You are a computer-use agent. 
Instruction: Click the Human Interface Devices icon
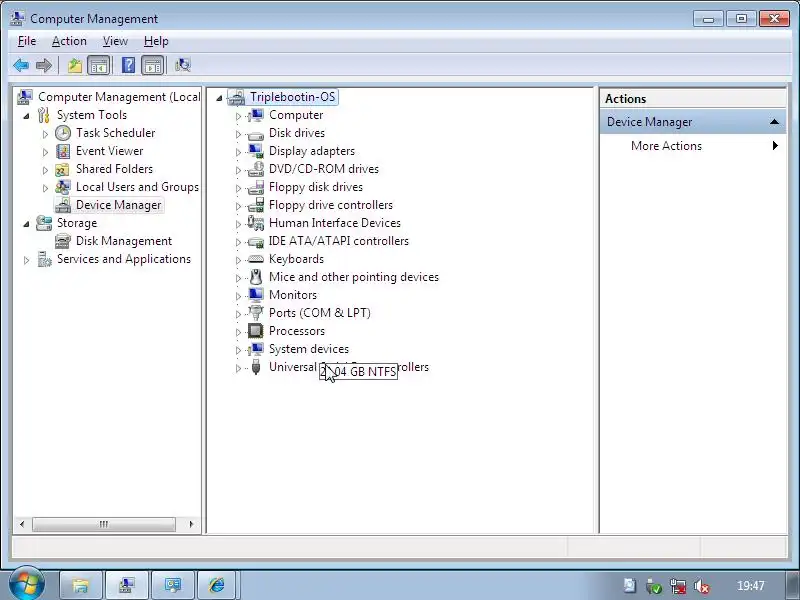tap(255, 223)
